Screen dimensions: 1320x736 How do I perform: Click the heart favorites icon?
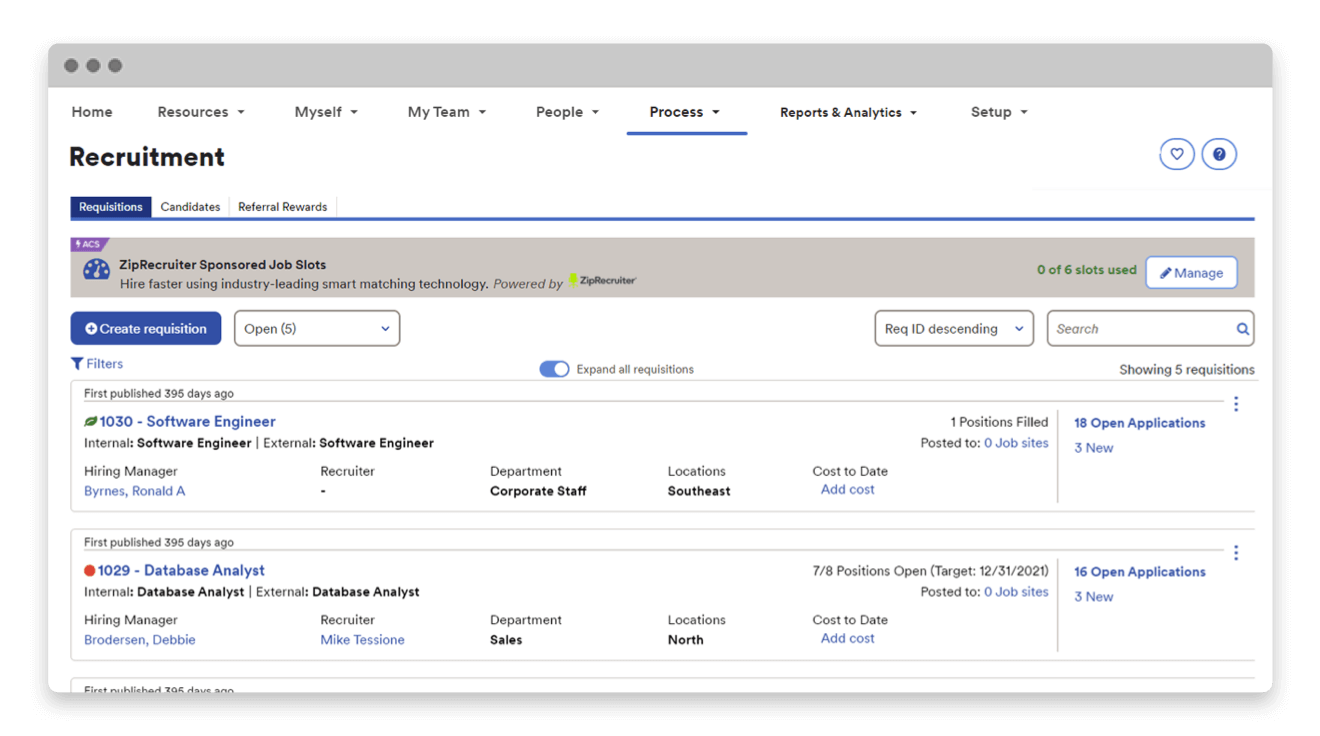(x=1177, y=153)
